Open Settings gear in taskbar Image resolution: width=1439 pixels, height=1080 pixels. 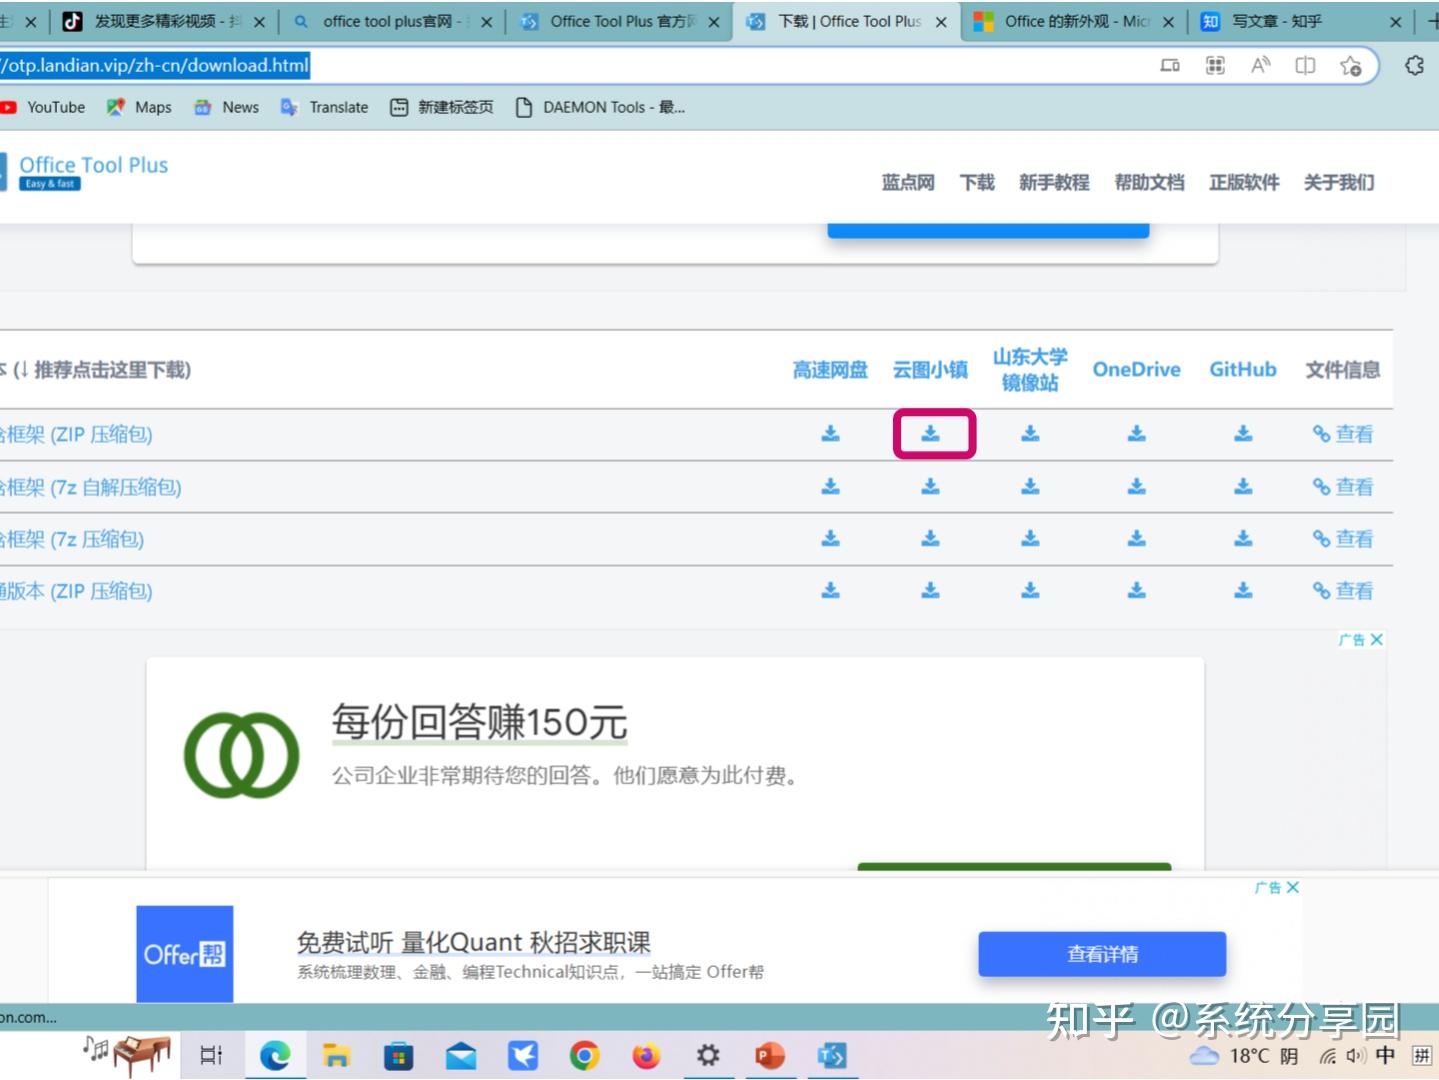(708, 1055)
